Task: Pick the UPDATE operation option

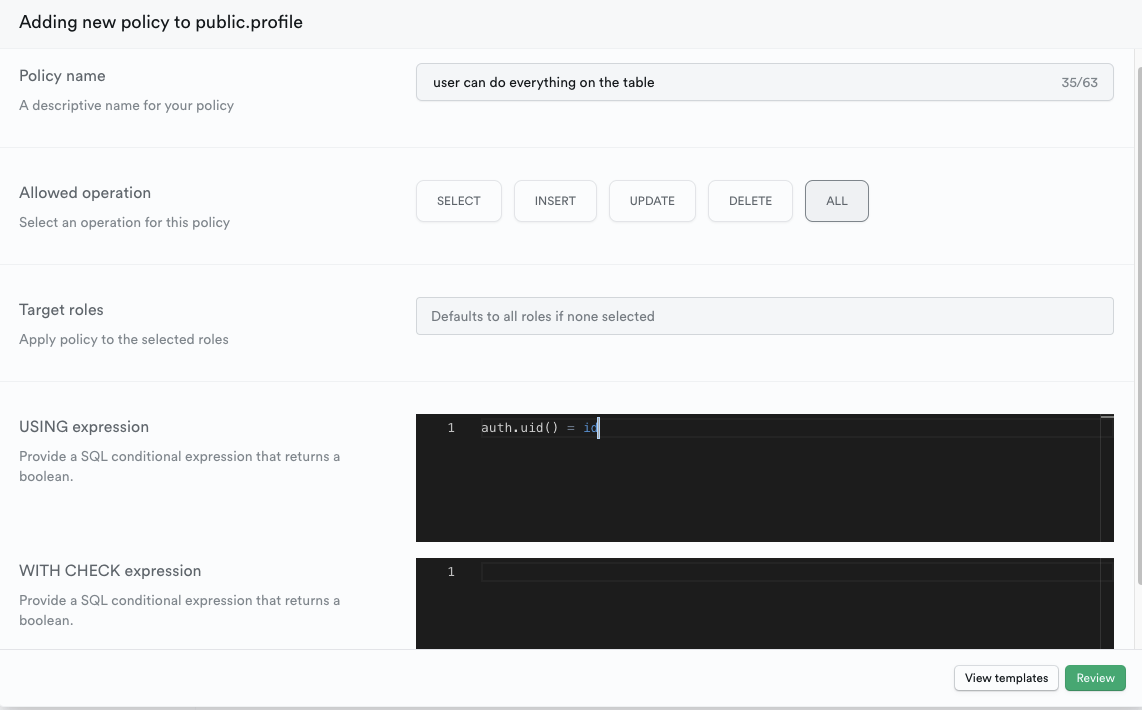Action: [x=652, y=201]
